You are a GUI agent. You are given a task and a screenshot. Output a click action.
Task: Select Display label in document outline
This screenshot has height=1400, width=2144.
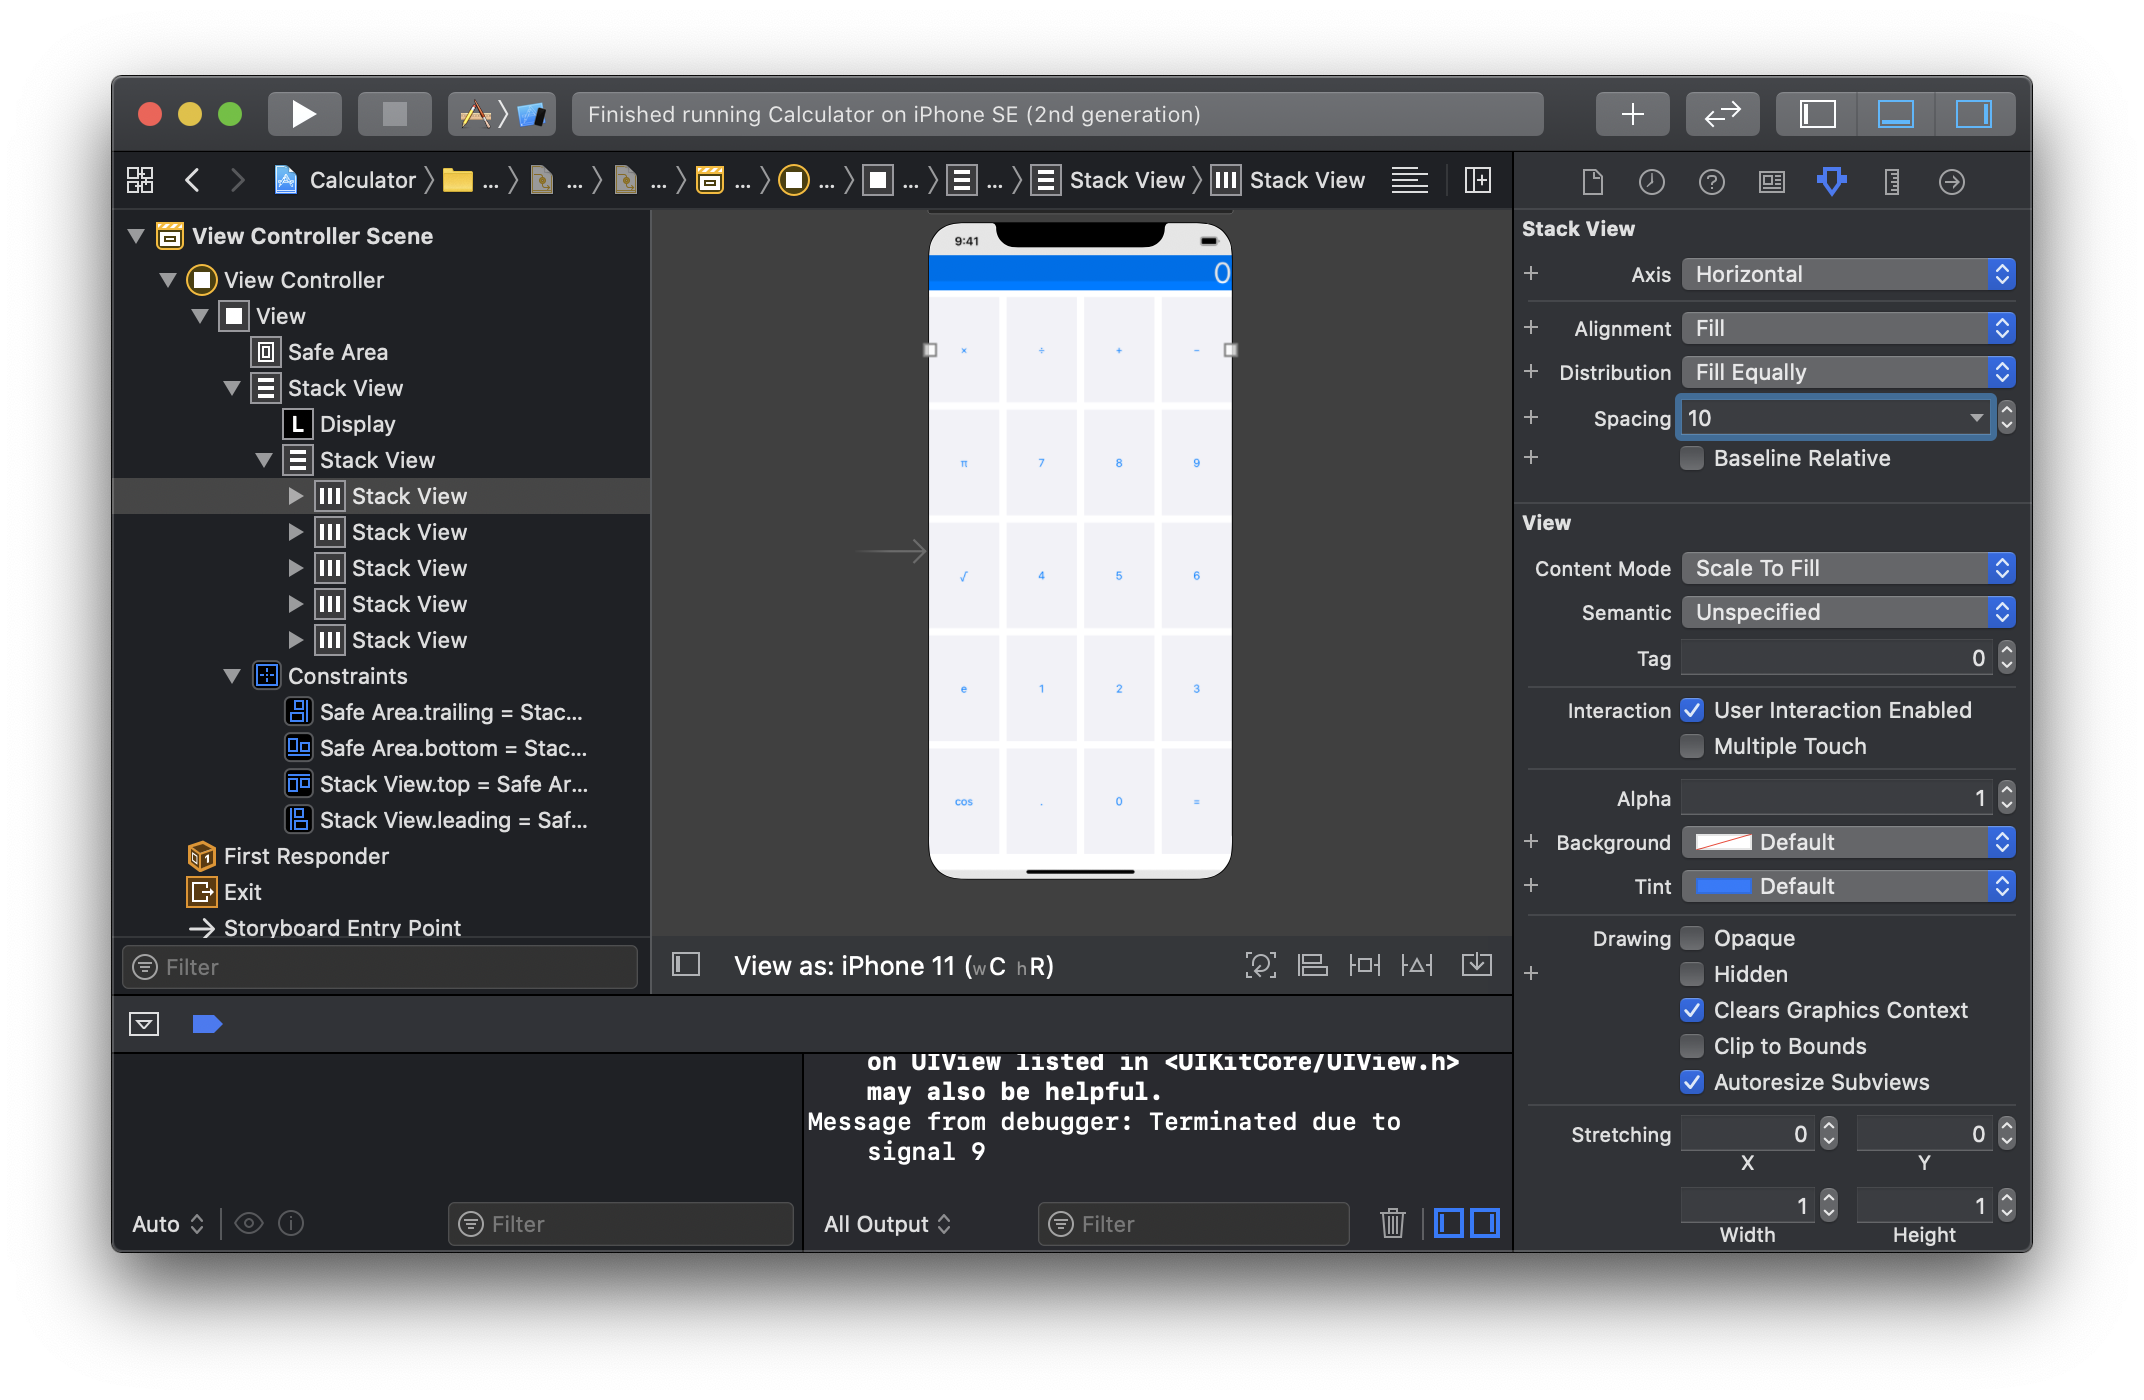tap(357, 424)
